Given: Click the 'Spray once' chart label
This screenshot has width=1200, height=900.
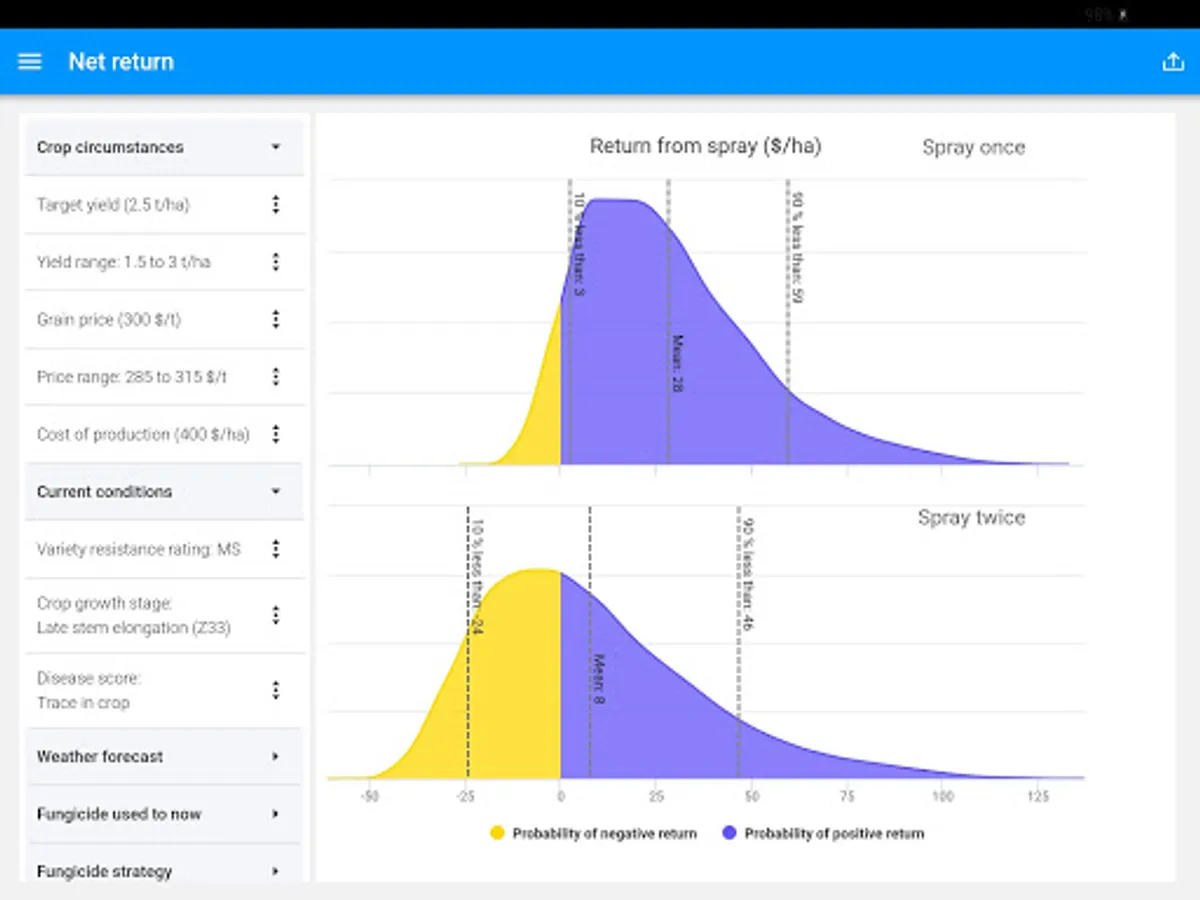Looking at the screenshot, I should point(973,147).
